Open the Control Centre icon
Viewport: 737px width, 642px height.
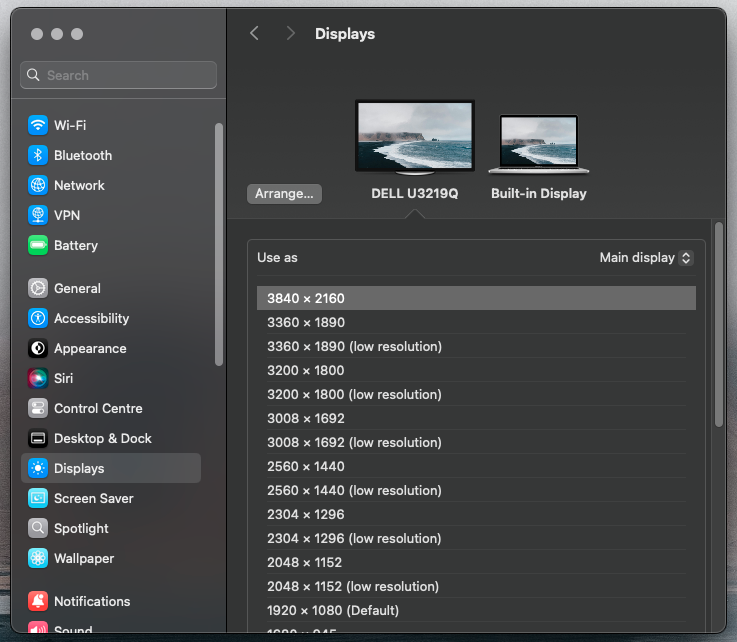coord(38,408)
